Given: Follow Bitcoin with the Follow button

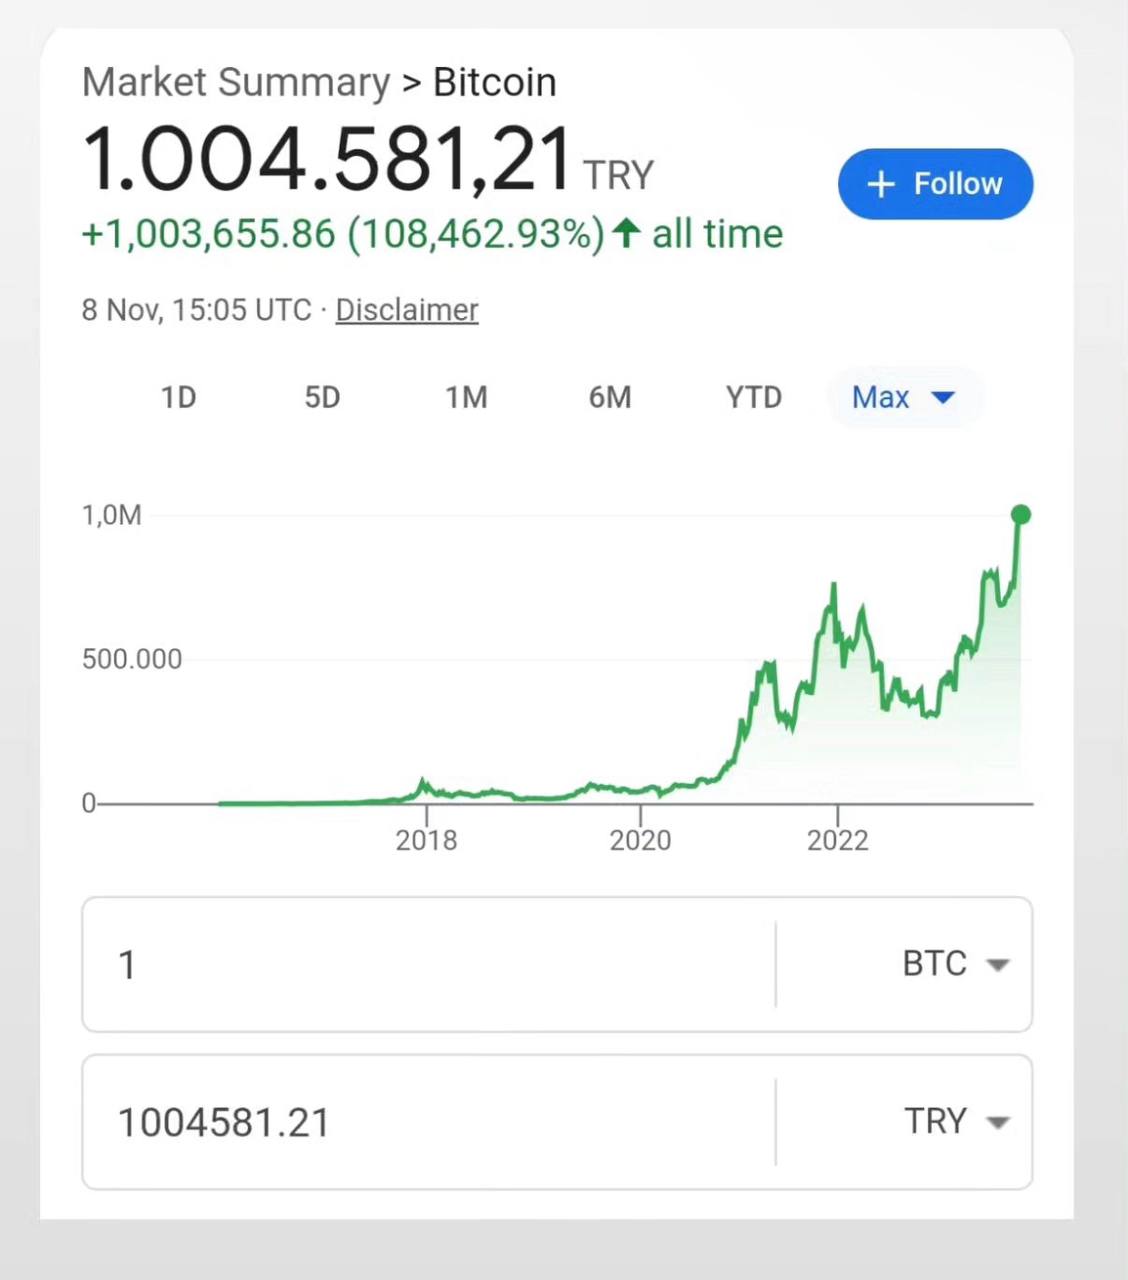Looking at the screenshot, I should (935, 184).
